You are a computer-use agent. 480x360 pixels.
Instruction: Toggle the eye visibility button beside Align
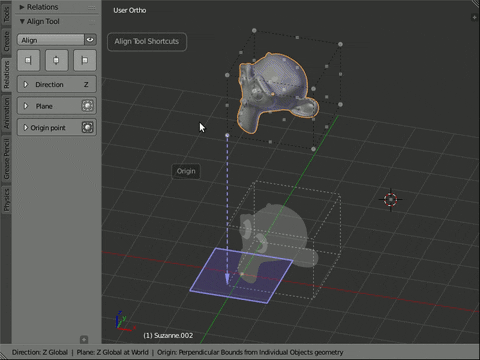click(x=90, y=40)
